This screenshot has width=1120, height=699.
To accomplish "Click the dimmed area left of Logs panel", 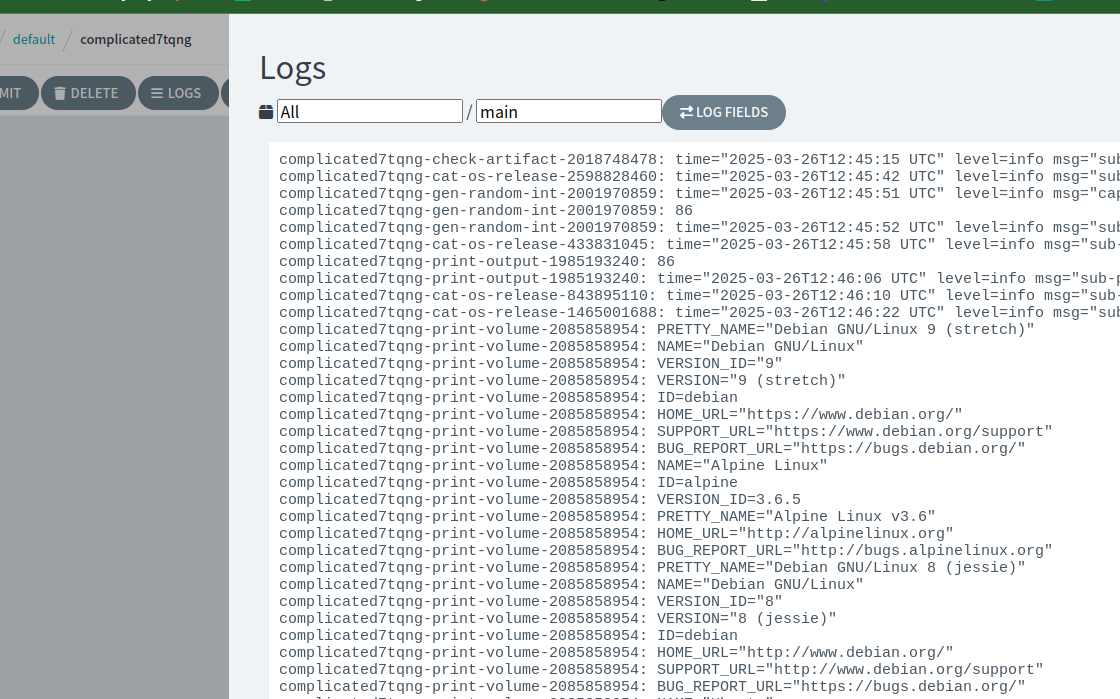I will pos(114,400).
